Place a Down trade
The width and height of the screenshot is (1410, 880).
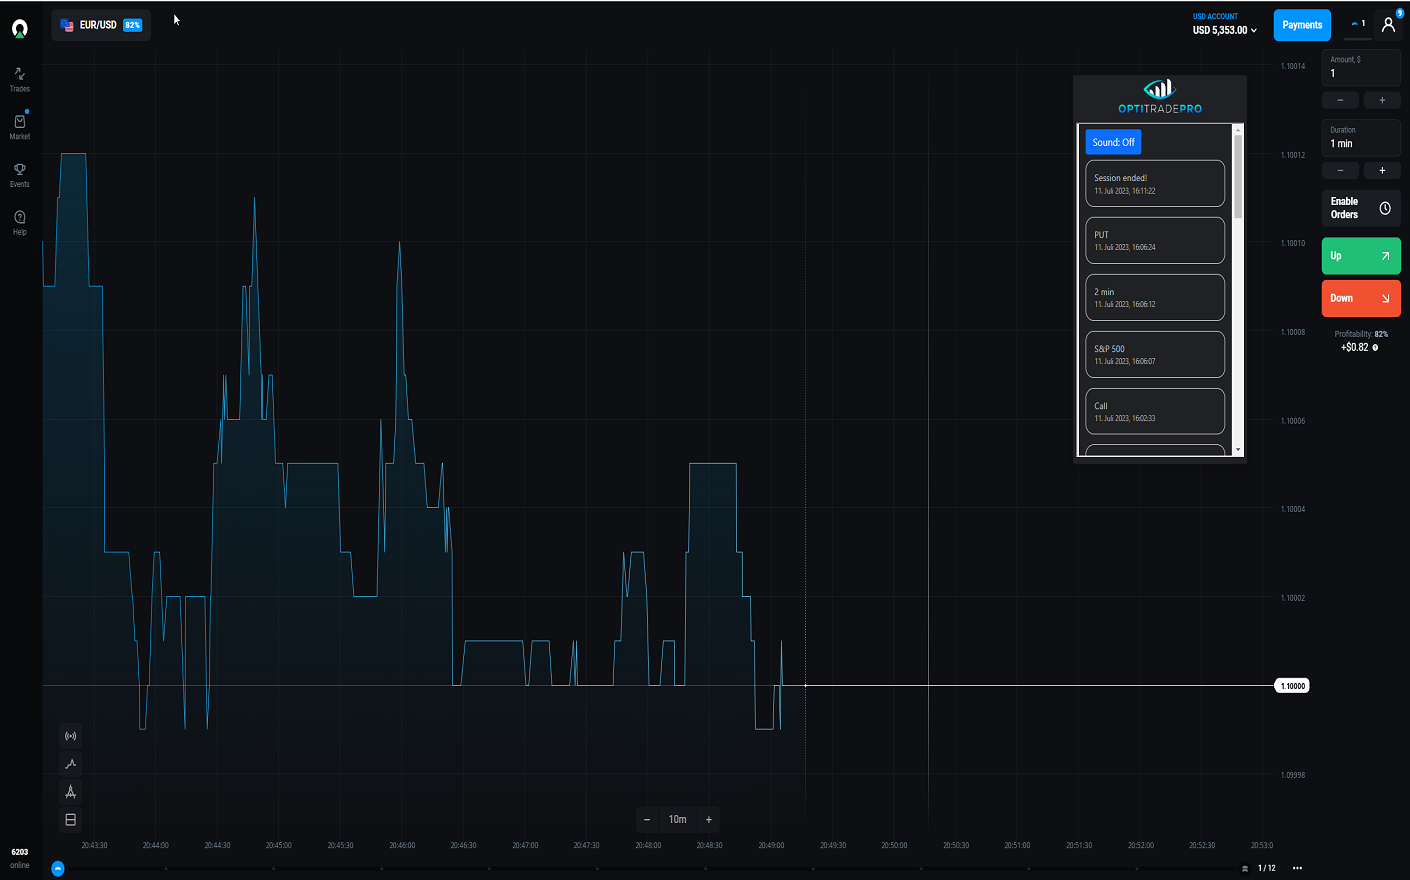1361,298
